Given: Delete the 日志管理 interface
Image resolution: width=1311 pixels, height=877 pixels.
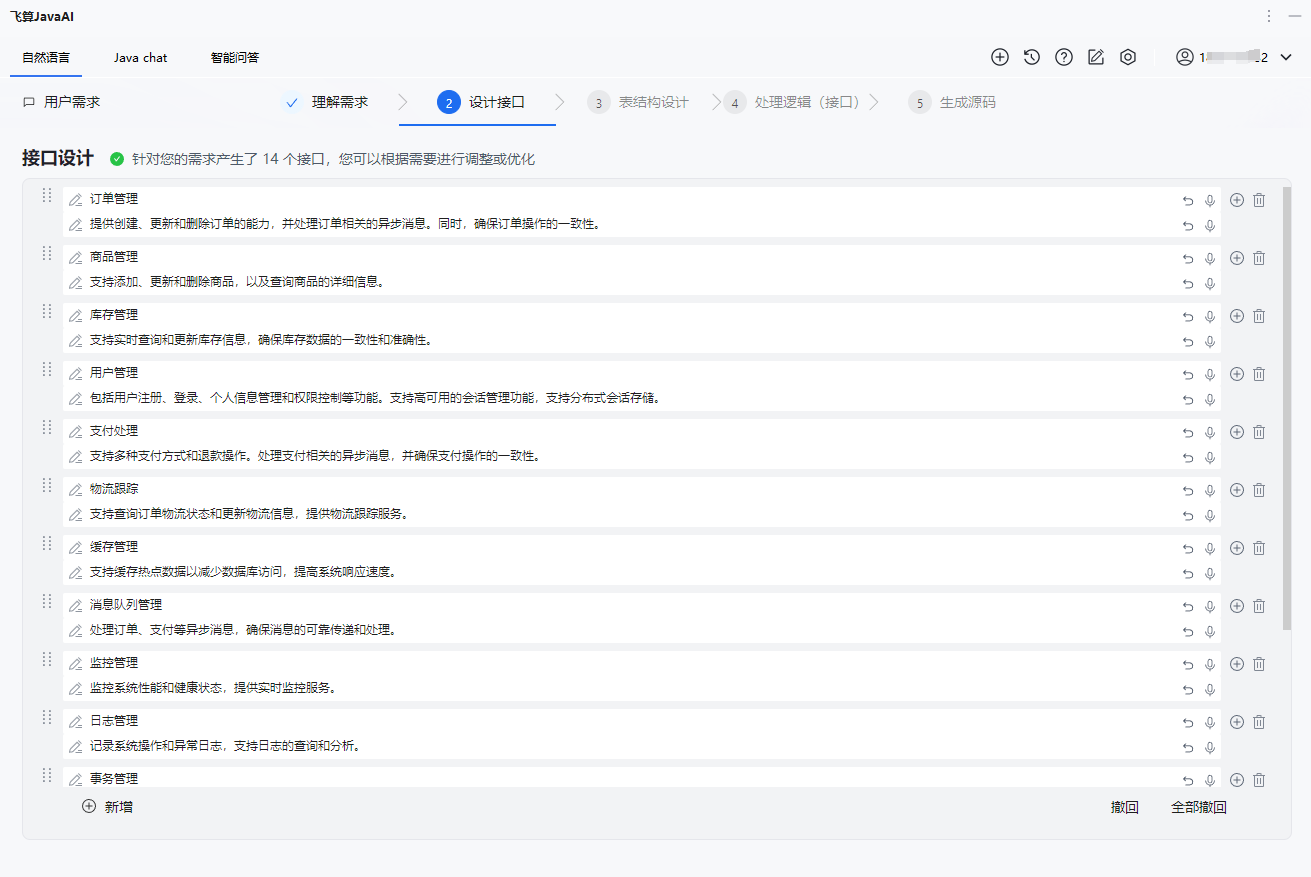Looking at the screenshot, I should [1259, 722].
